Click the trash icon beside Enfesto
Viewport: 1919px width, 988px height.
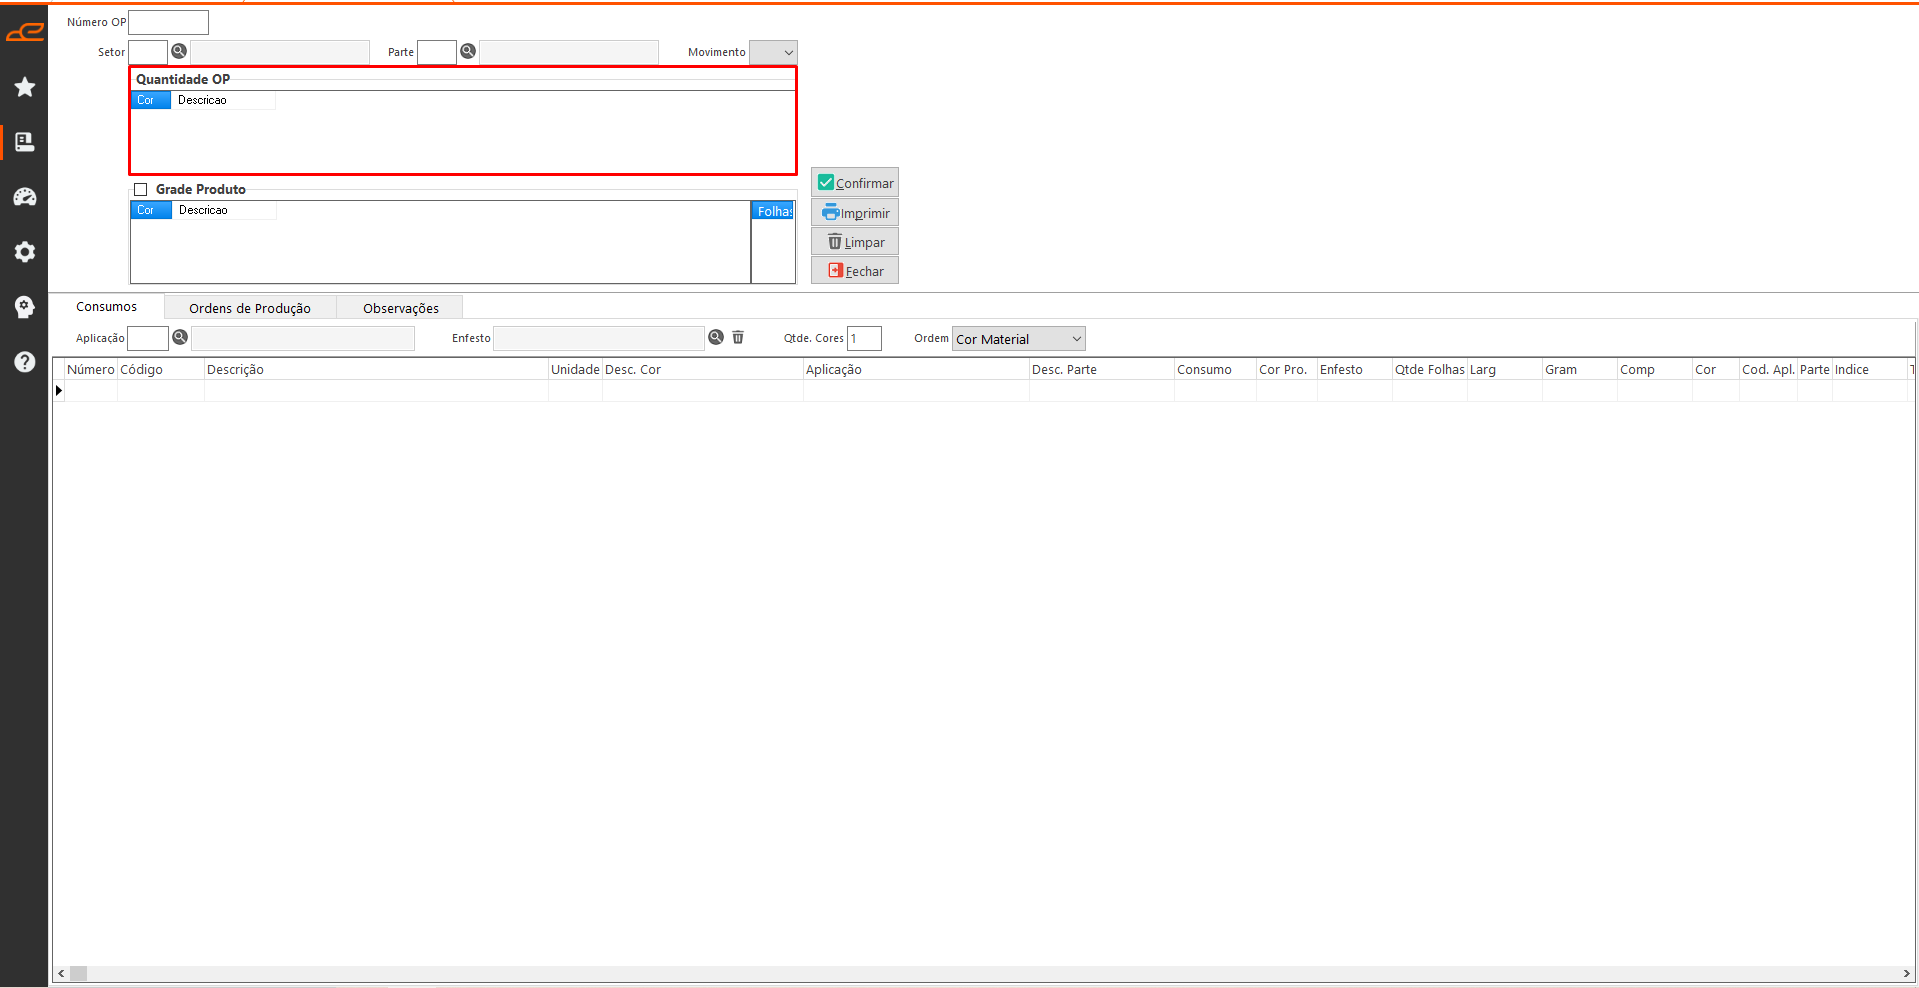[738, 338]
